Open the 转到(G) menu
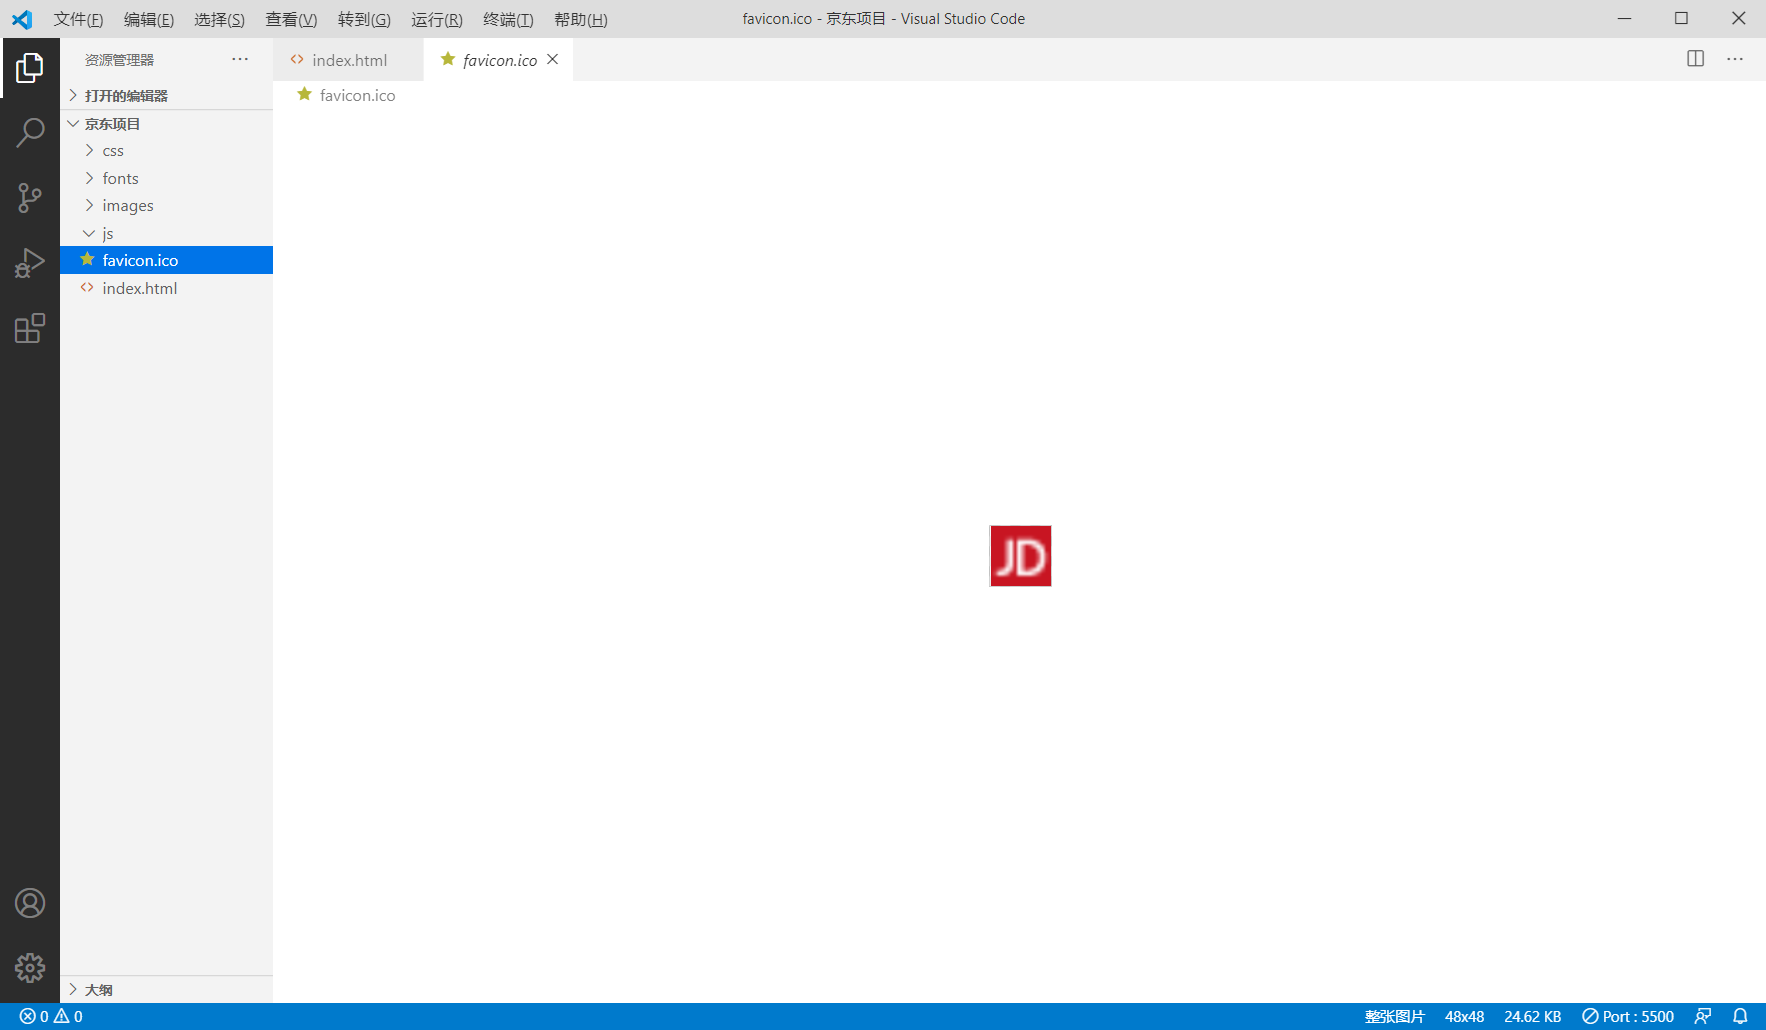Screen dimensions: 1766x1030 pyautogui.click(x=364, y=19)
